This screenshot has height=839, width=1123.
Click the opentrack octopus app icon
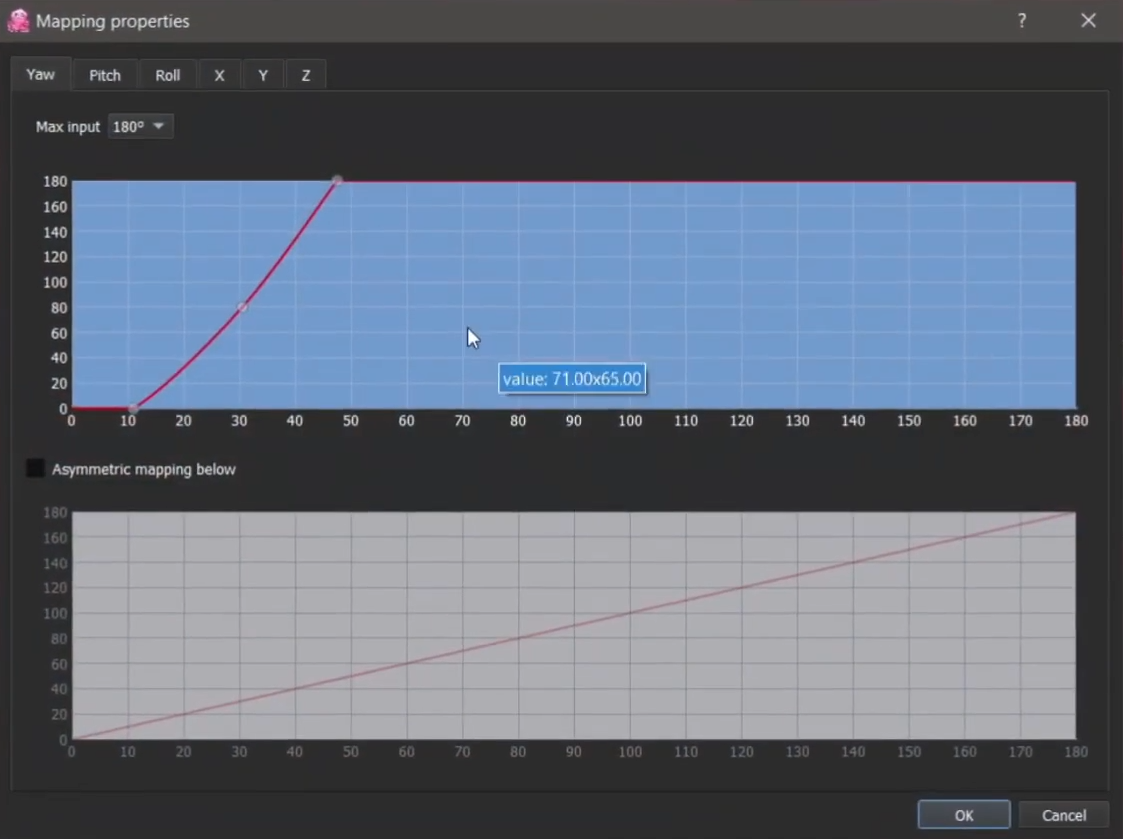coord(18,21)
